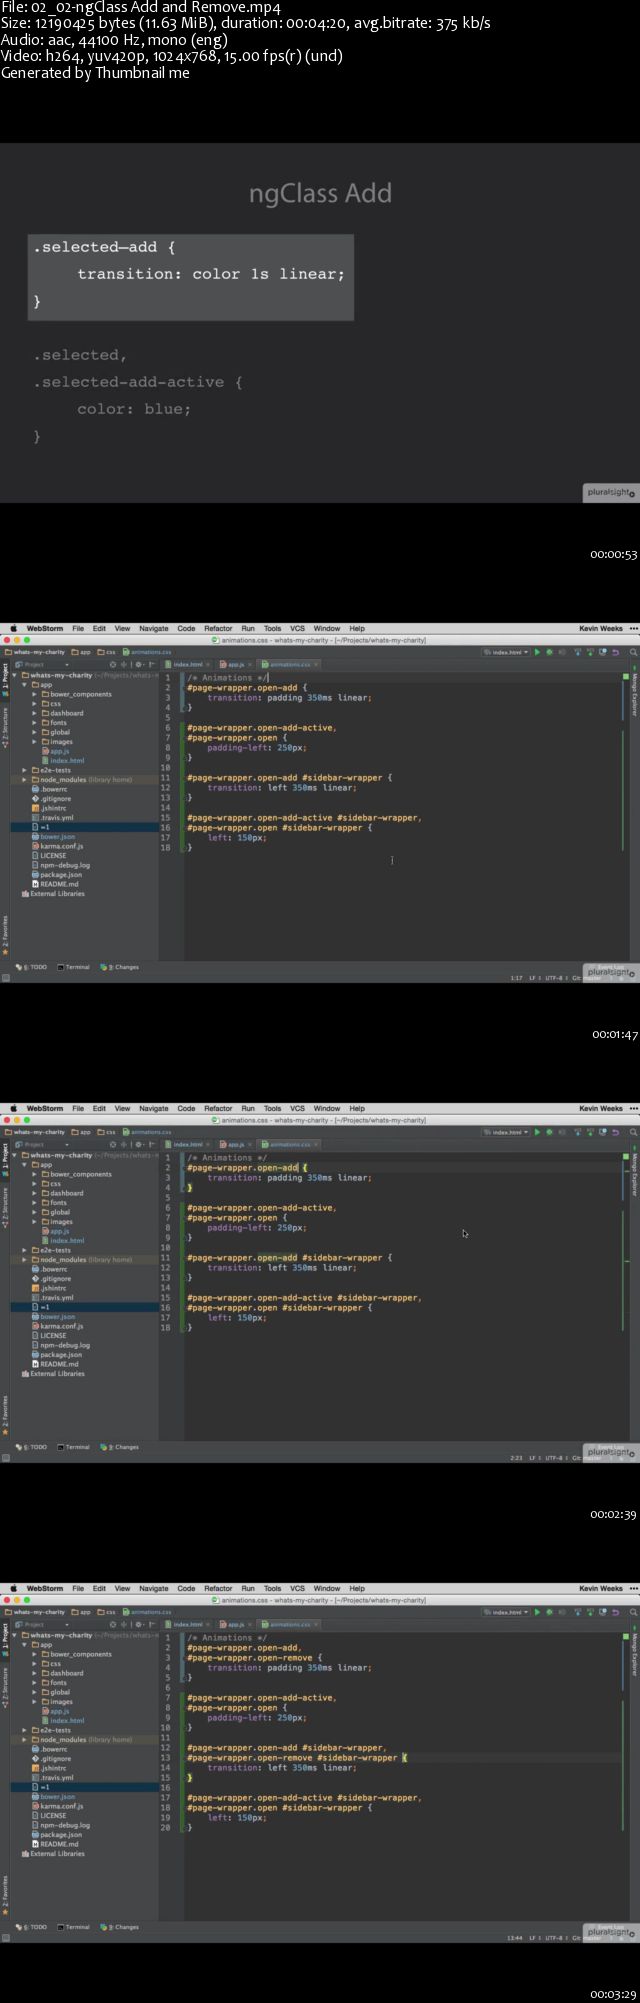The image size is (640, 2003).
Task: Click '#page-wrapper.open-remove {' in the 00:03:29 frame
Action: 254,1658
